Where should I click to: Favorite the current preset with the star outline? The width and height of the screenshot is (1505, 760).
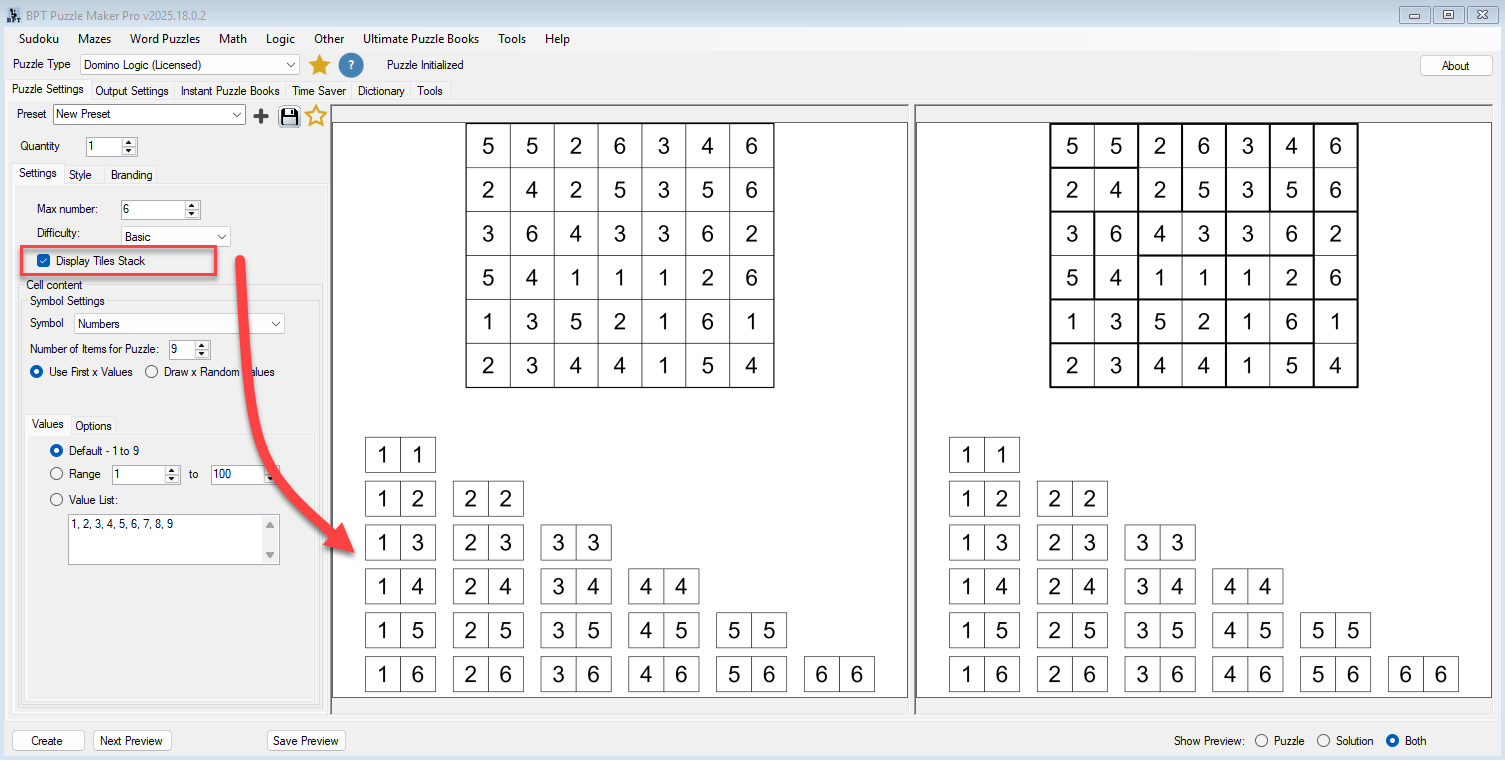point(315,115)
